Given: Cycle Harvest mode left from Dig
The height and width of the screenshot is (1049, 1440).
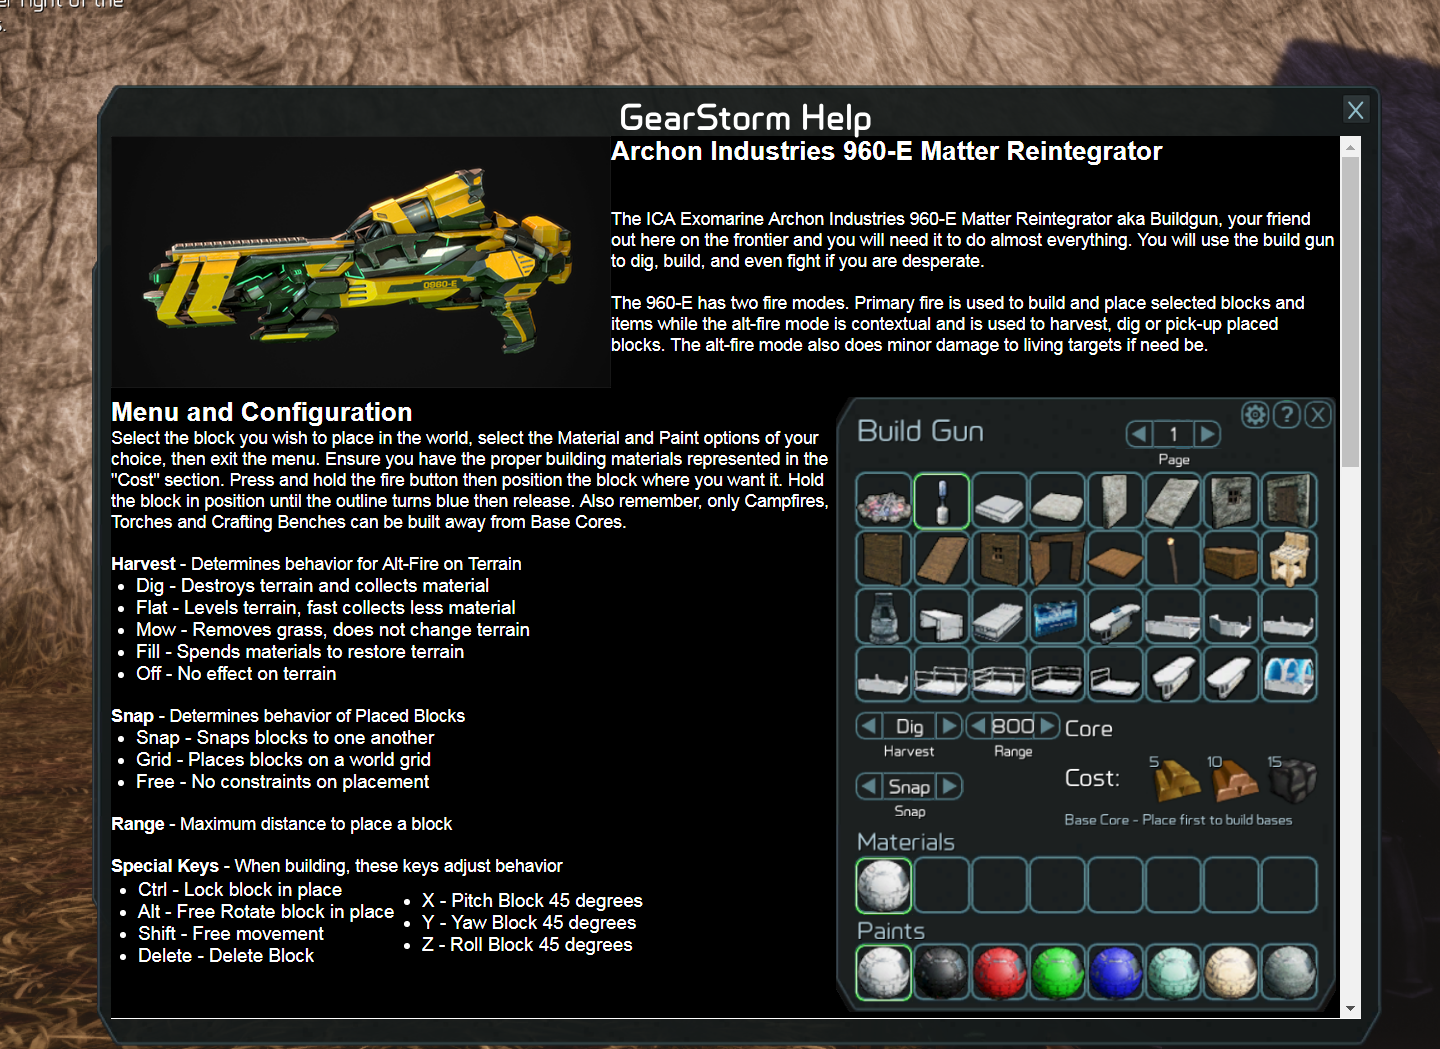Looking at the screenshot, I should [869, 726].
